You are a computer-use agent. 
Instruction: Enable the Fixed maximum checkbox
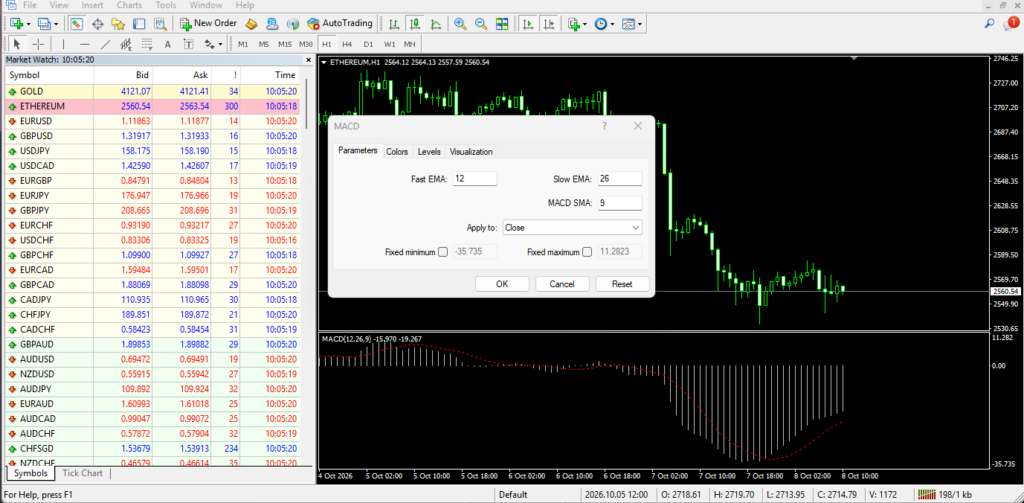(x=587, y=252)
